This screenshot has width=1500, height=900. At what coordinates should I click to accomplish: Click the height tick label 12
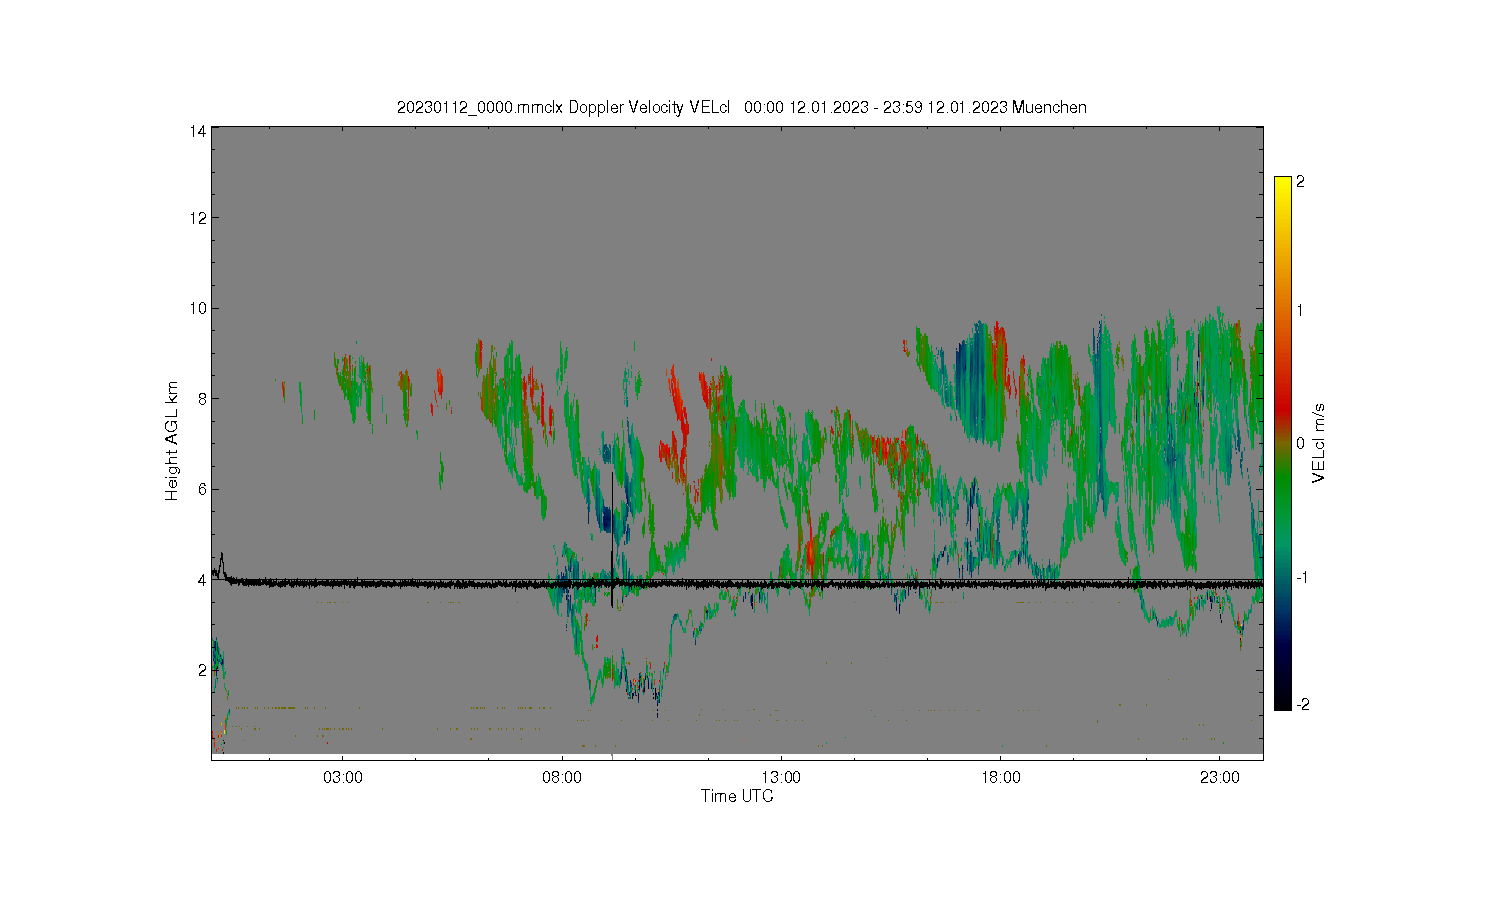198,218
